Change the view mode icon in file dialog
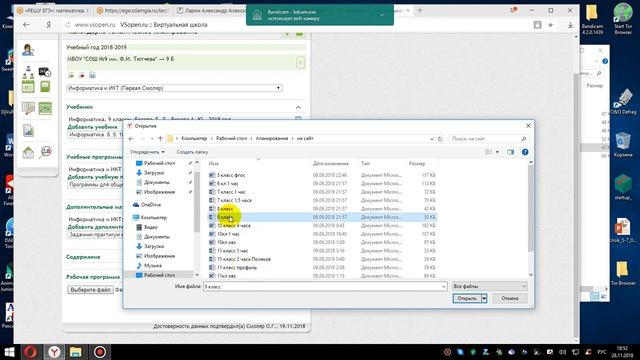This screenshot has height=360, width=640. click(x=489, y=152)
